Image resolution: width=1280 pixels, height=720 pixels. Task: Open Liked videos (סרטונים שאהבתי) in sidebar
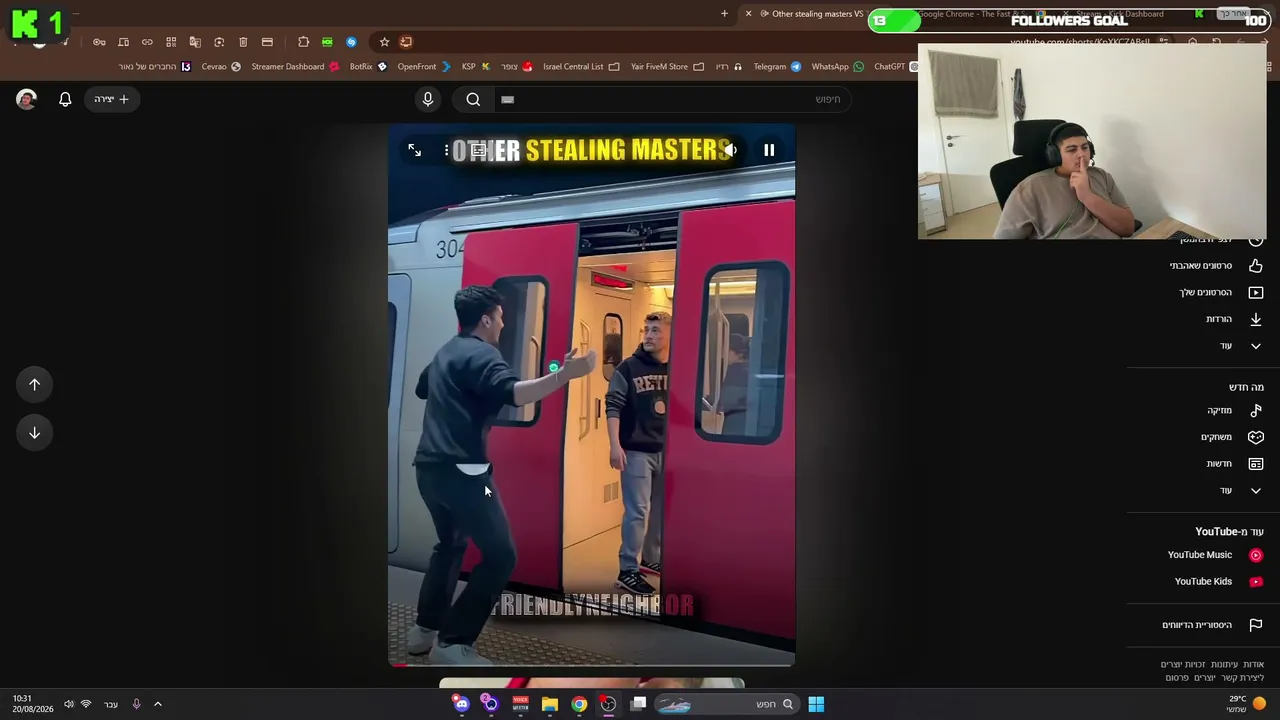tap(1215, 266)
